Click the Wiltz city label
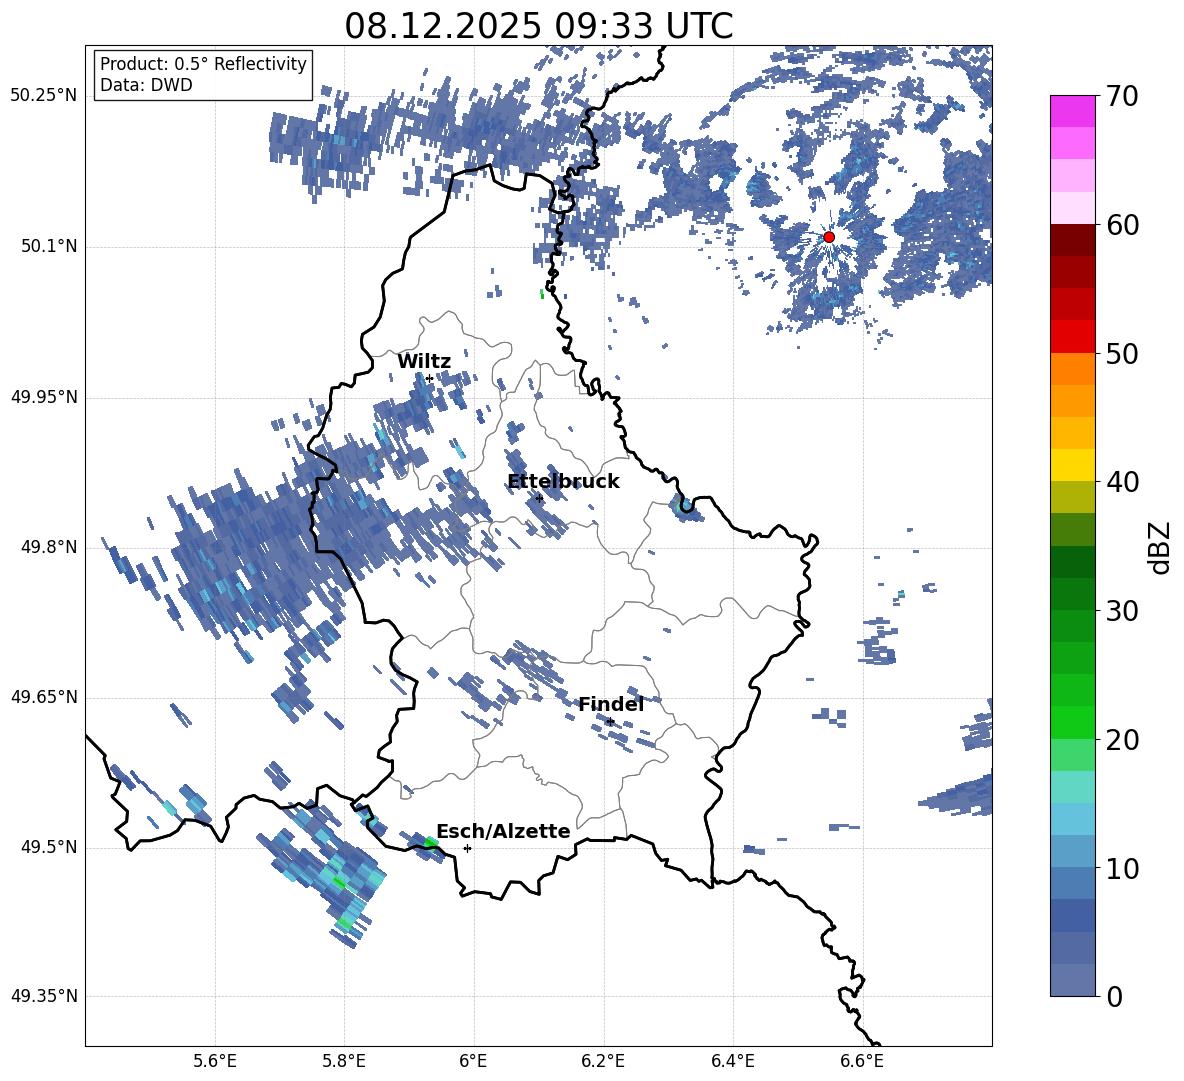 (424, 362)
